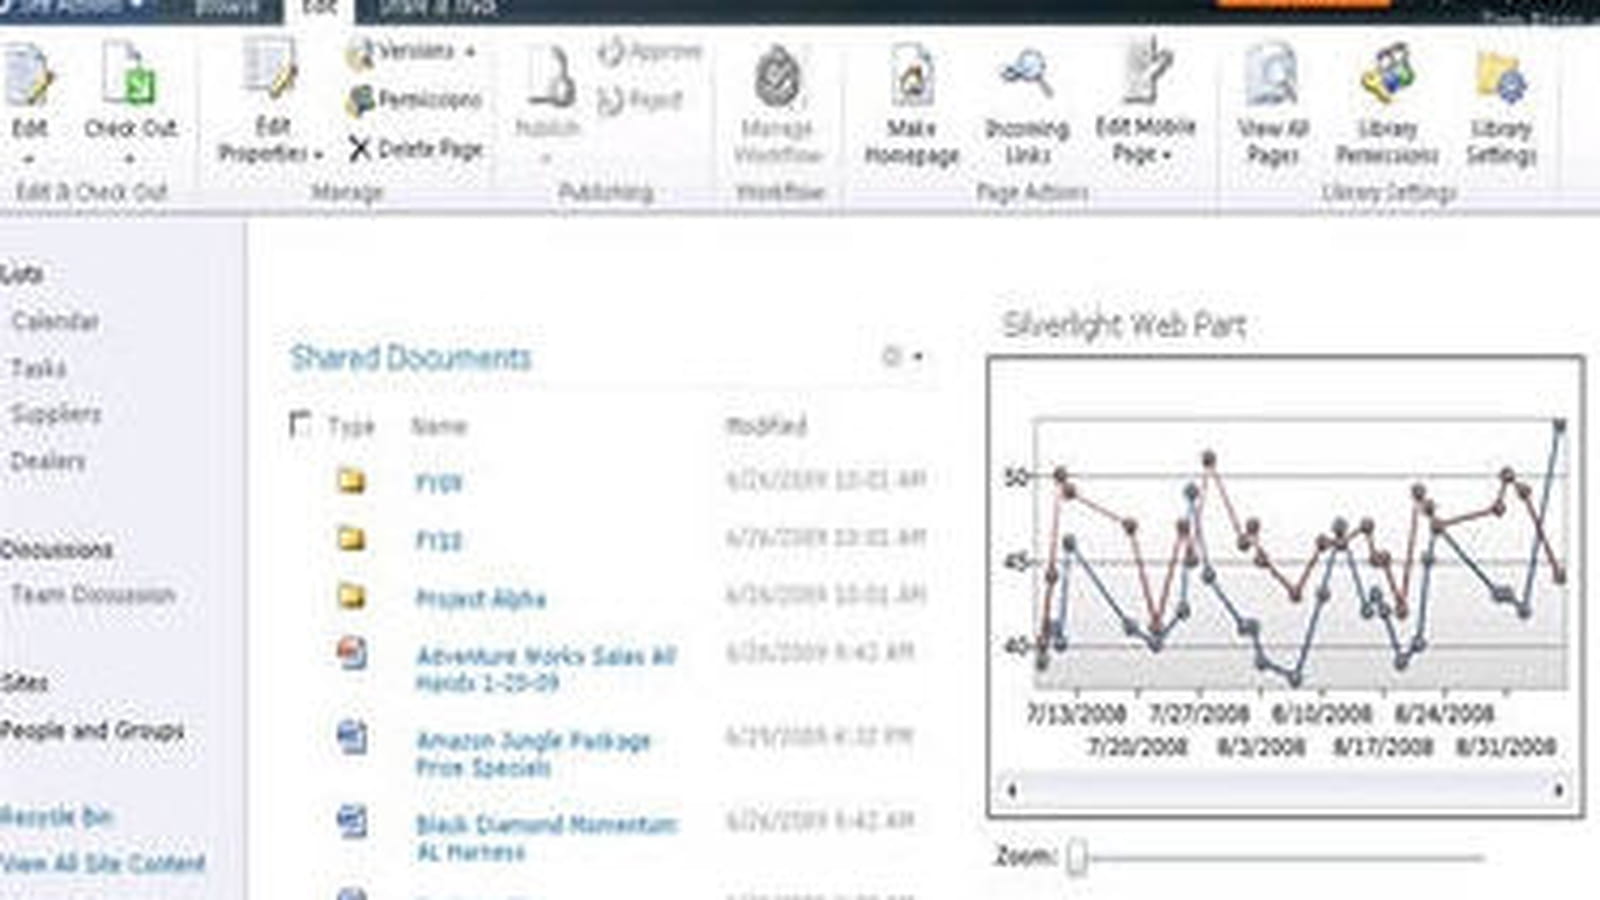Expand the dropdown arrow under Publish
1600x900 pixels.
pyautogui.click(x=547, y=158)
